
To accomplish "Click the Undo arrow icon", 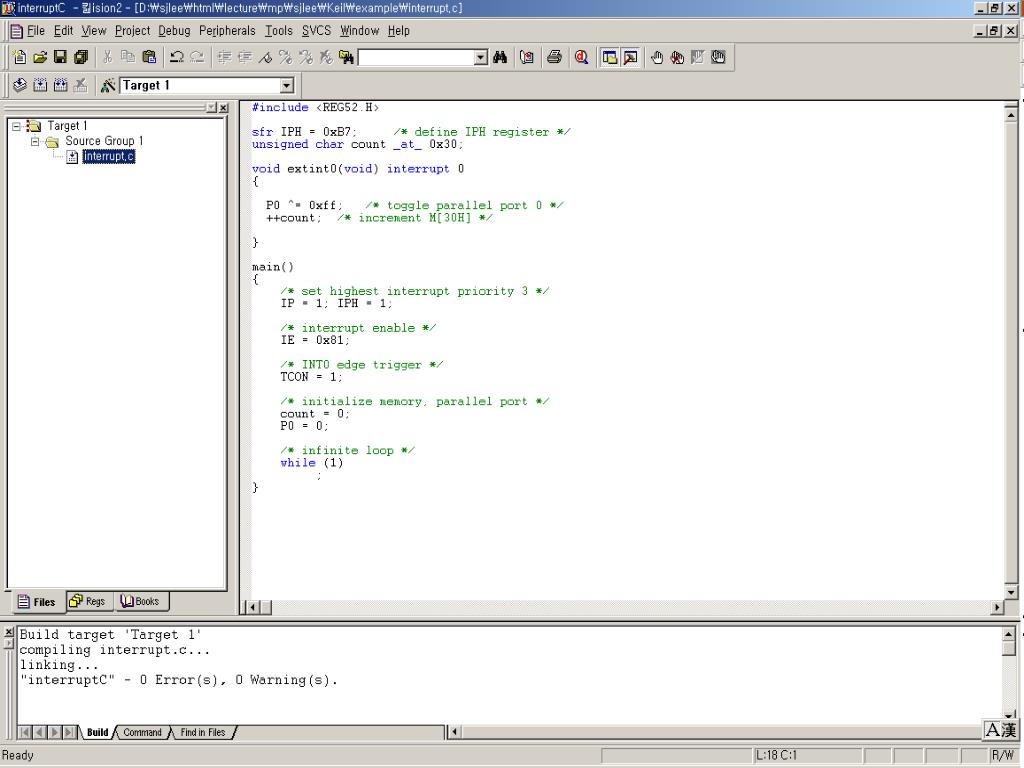I will tap(177, 58).
